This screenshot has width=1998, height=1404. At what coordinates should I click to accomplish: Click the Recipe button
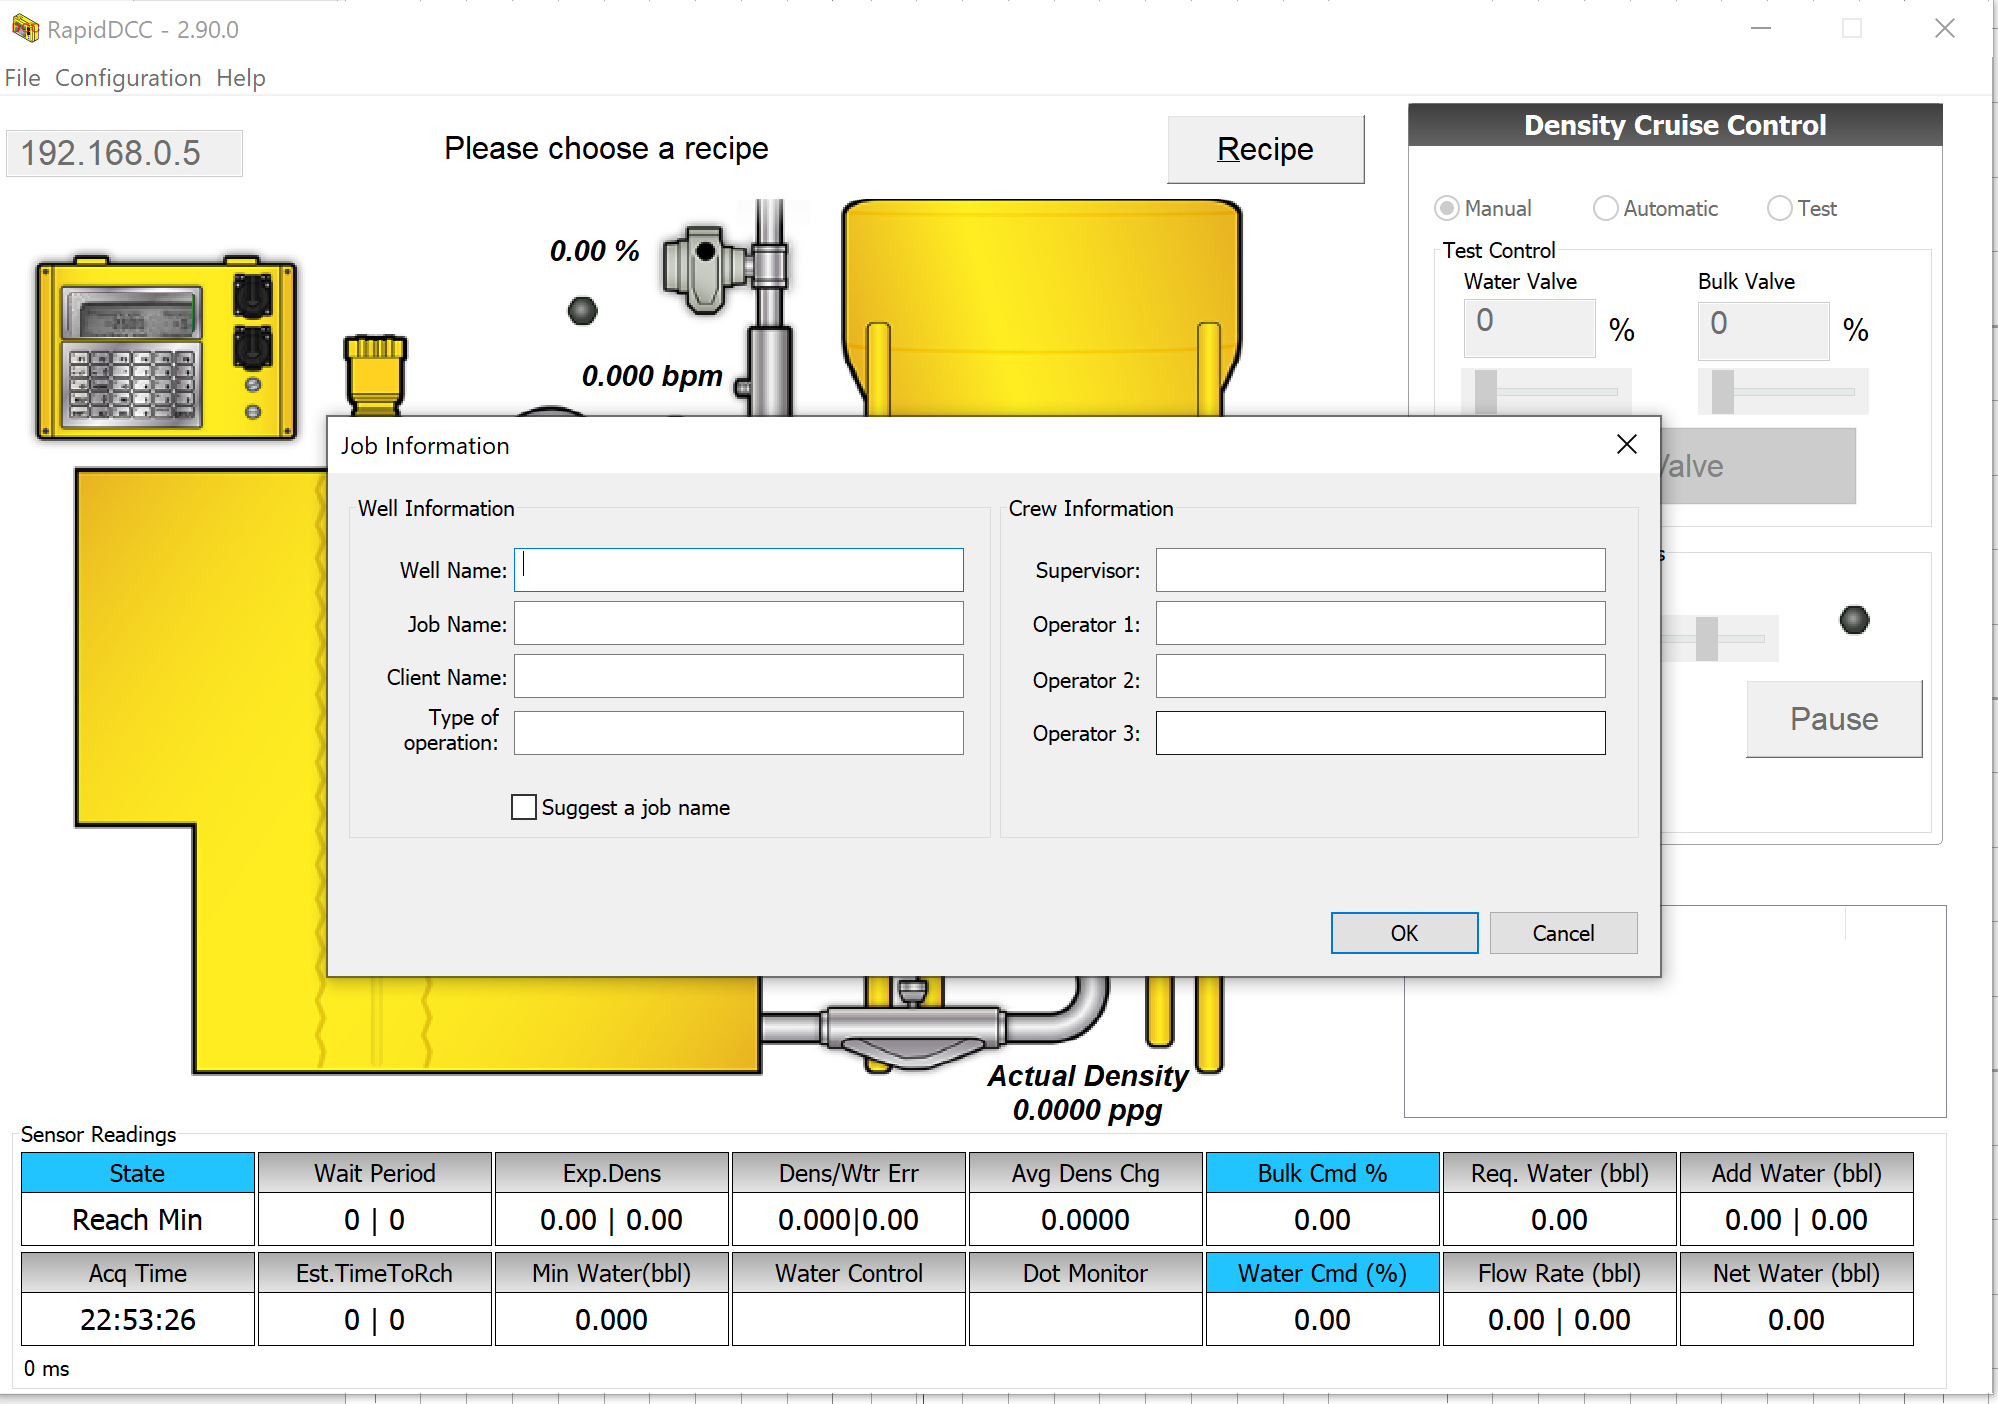1265,149
